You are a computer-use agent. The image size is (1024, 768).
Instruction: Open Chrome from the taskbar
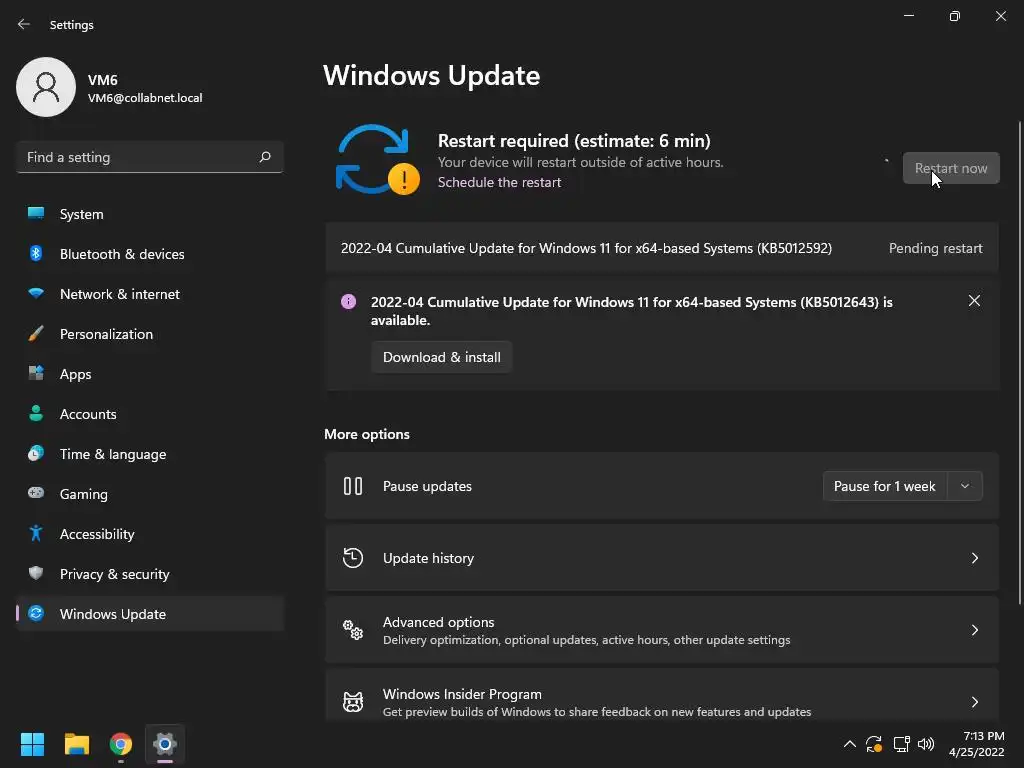coord(121,744)
